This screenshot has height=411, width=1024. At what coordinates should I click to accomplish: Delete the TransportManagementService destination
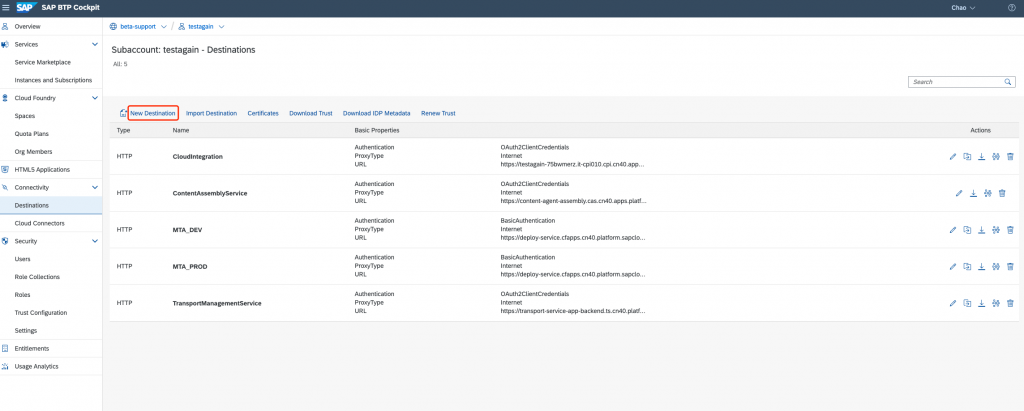[1010, 303]
